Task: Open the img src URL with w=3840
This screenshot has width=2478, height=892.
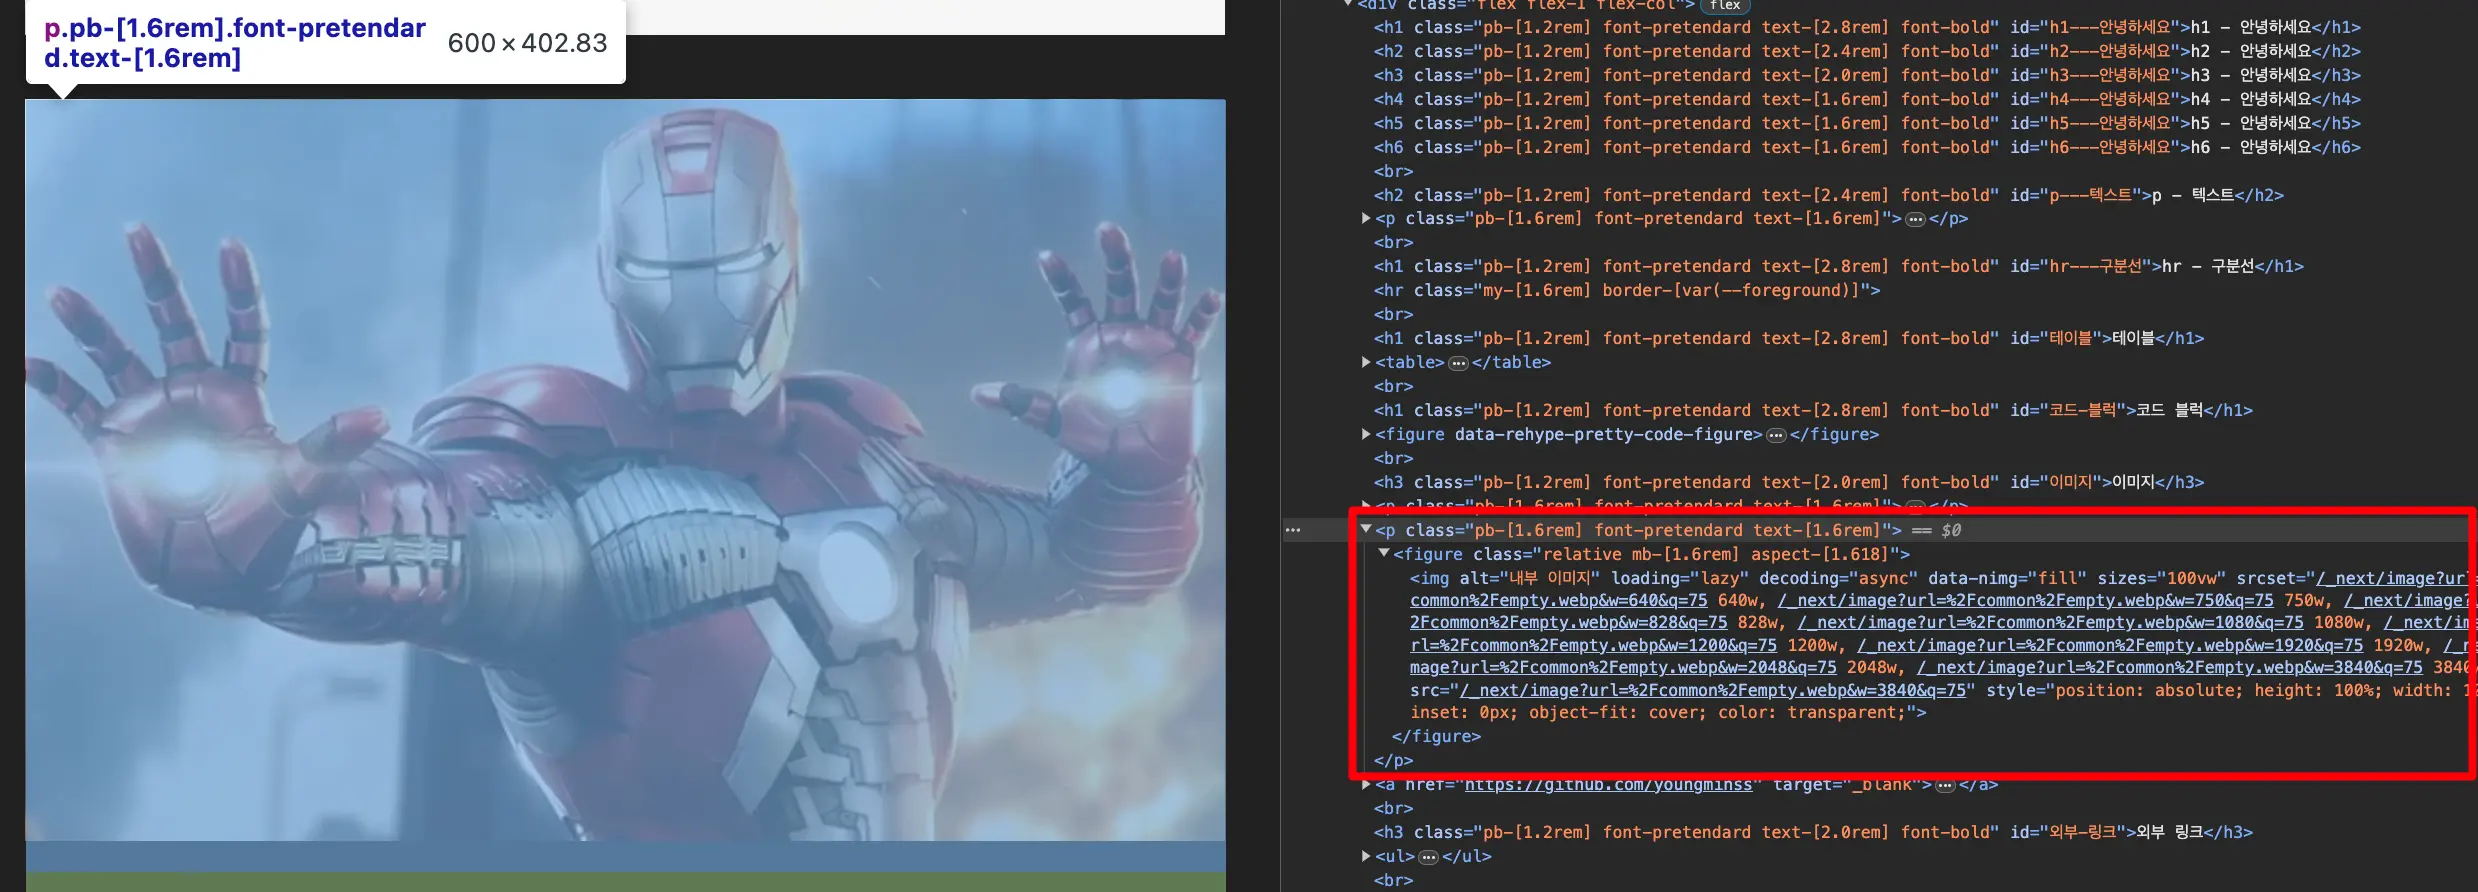Action: click(1713, 690)
